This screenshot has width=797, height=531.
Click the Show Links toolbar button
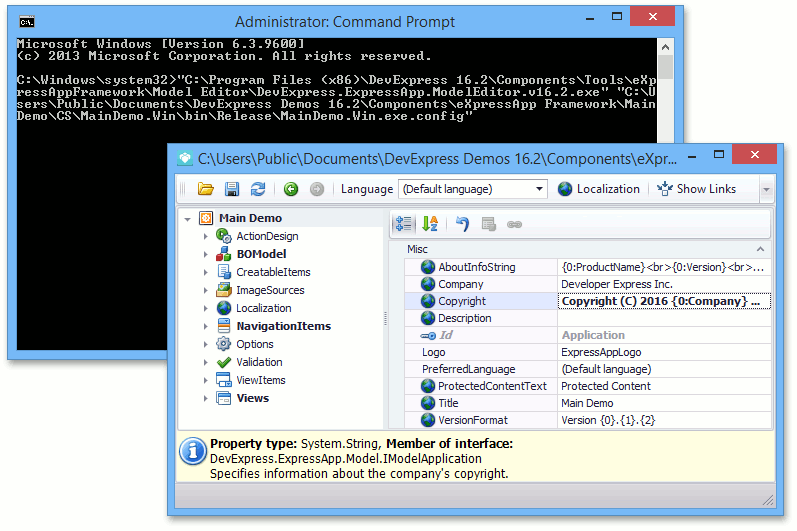696,189
